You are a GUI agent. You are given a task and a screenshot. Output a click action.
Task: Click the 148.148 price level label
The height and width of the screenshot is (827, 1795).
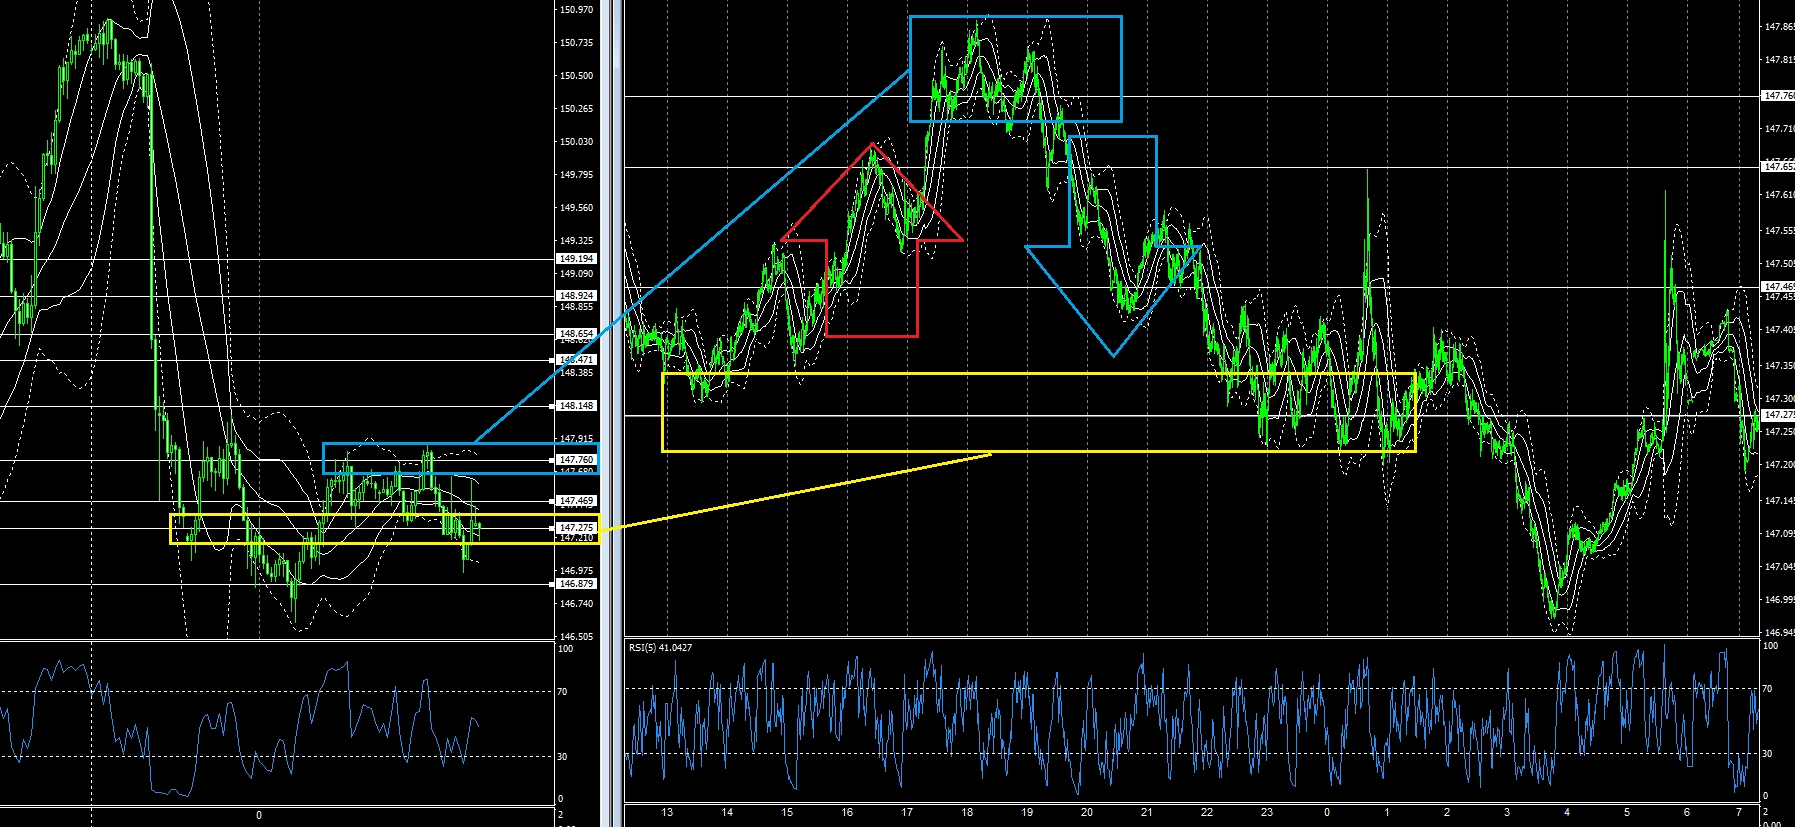point(577,407)
